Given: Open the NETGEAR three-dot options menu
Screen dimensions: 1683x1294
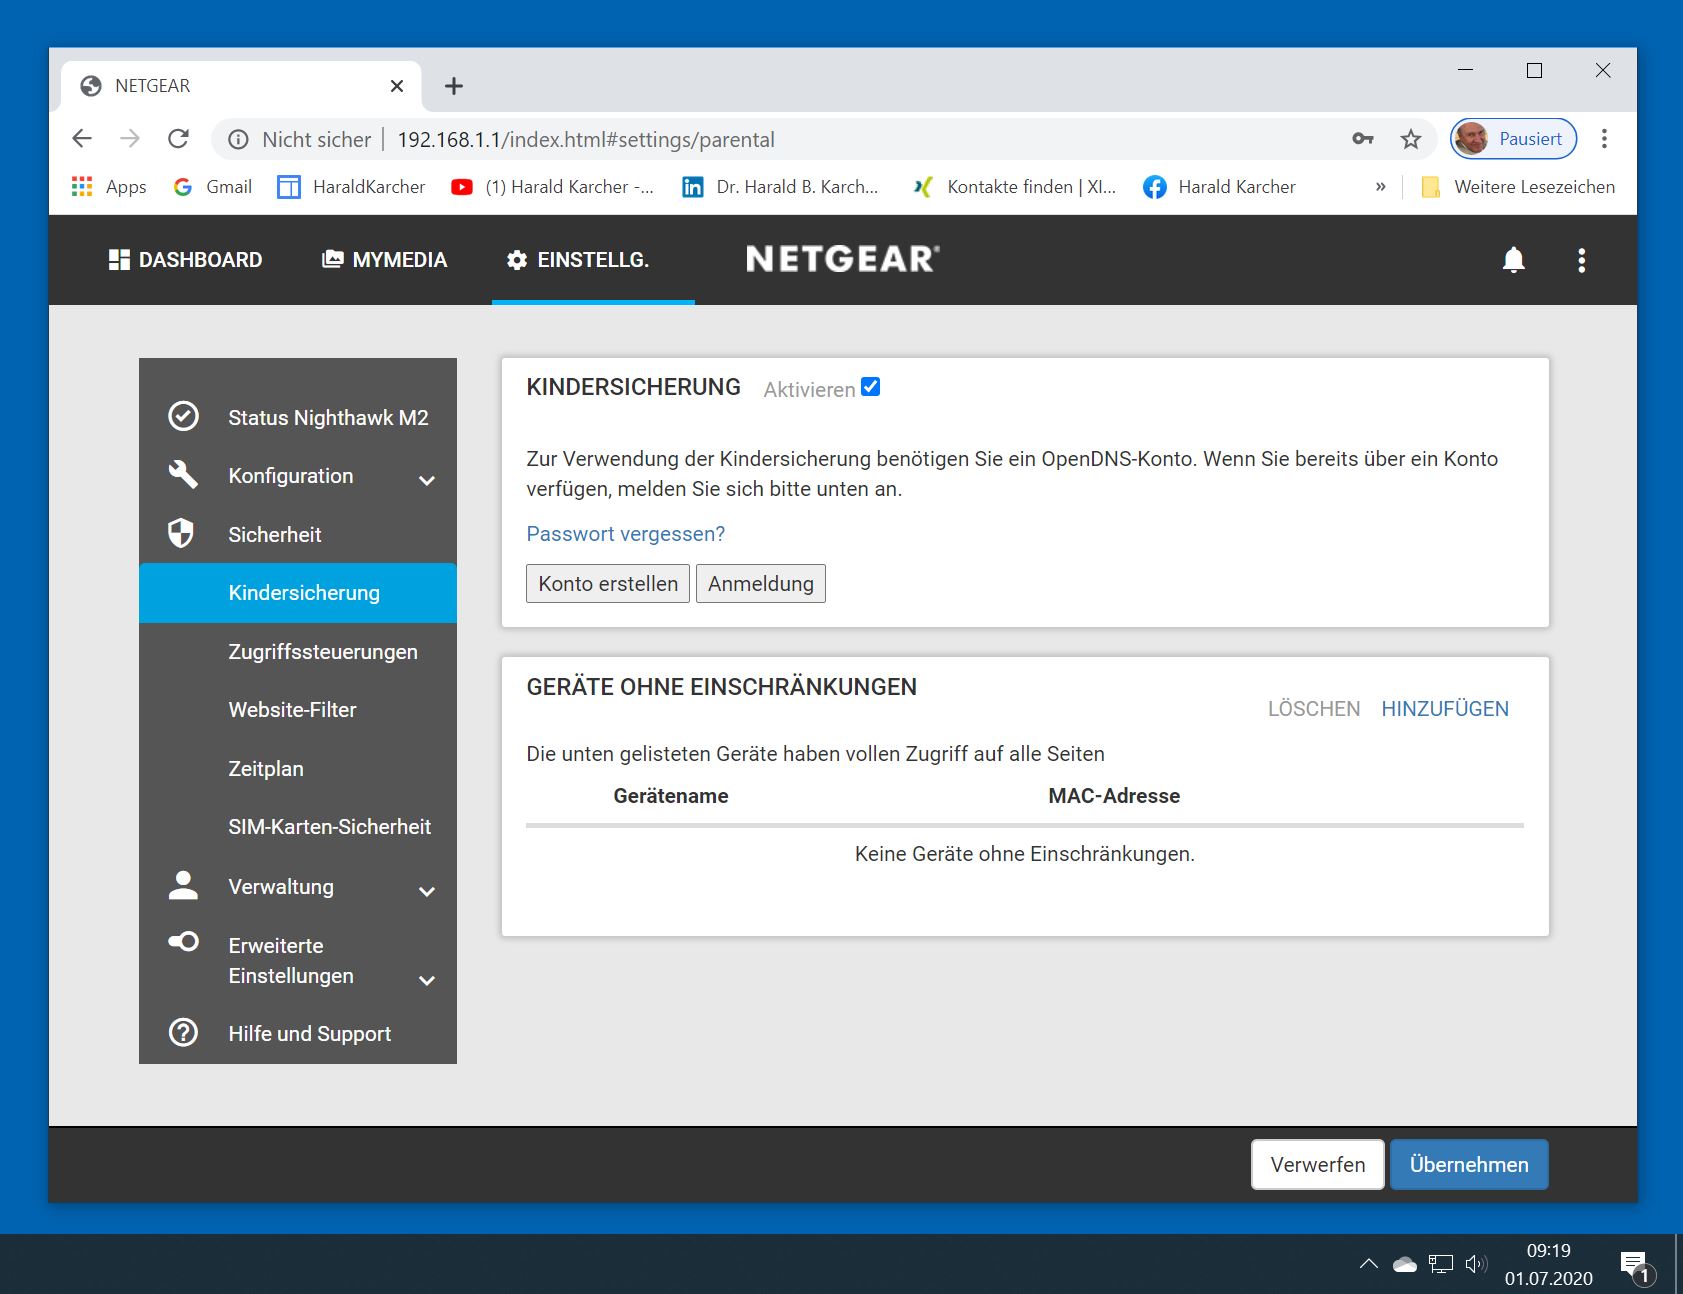Looking at the screenshot, I should (x=1581, y=260).
